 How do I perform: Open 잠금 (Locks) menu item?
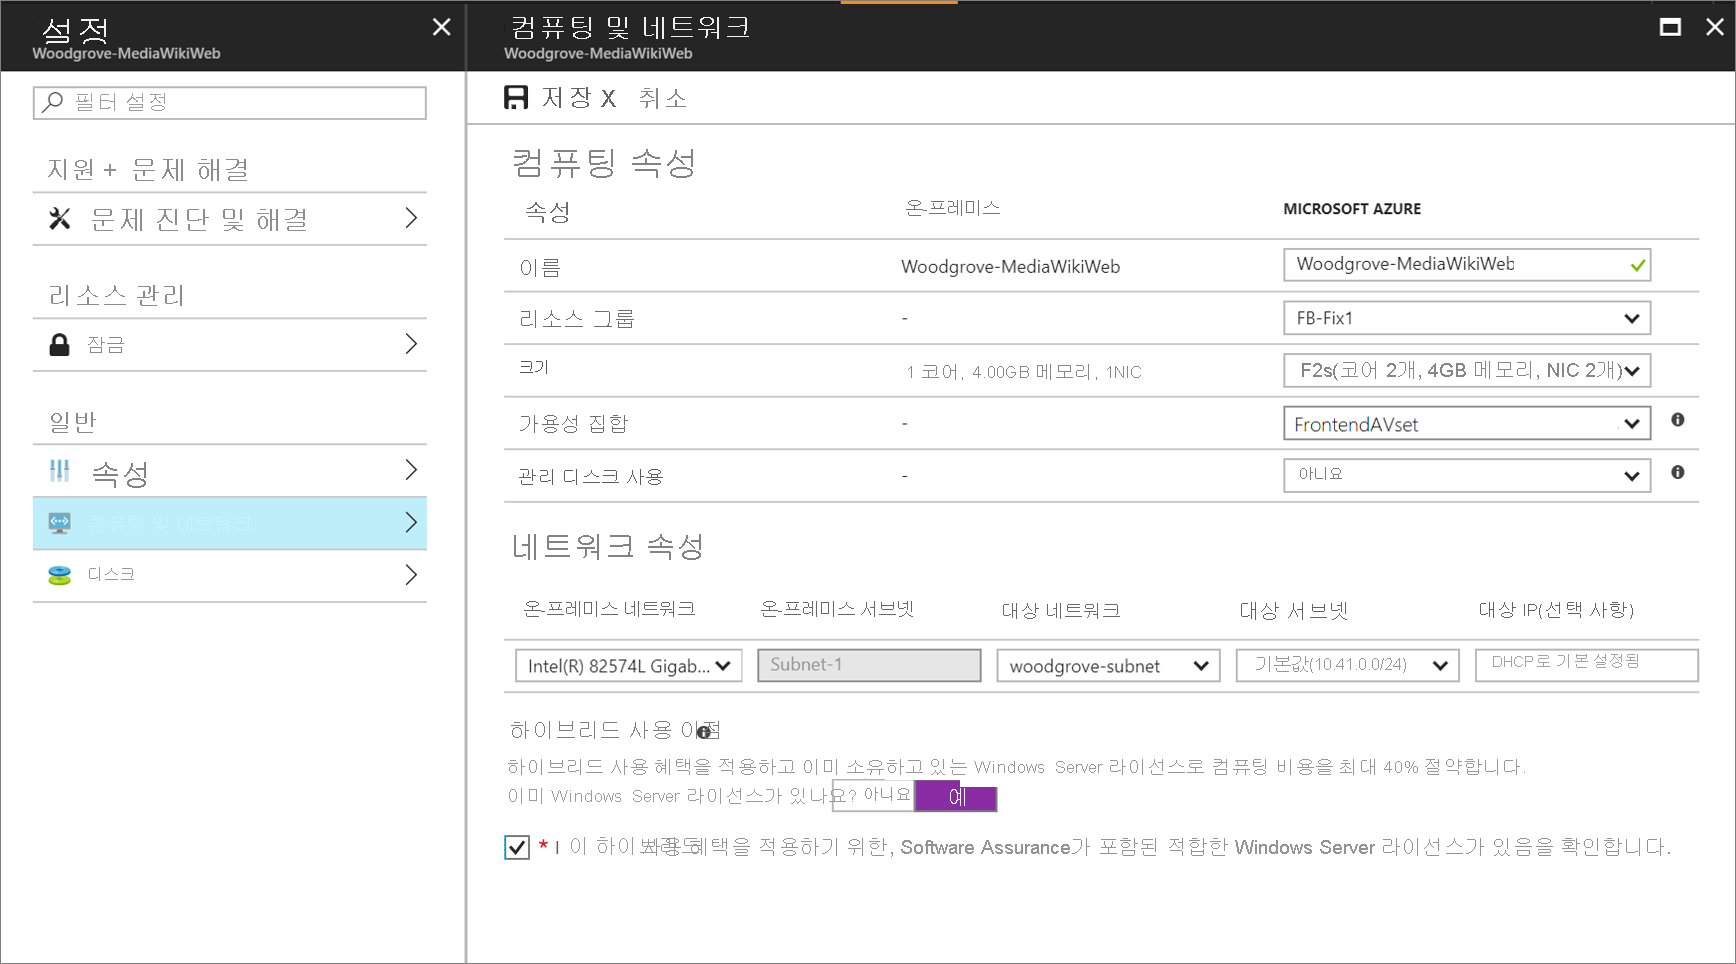(x=230, y=344)
